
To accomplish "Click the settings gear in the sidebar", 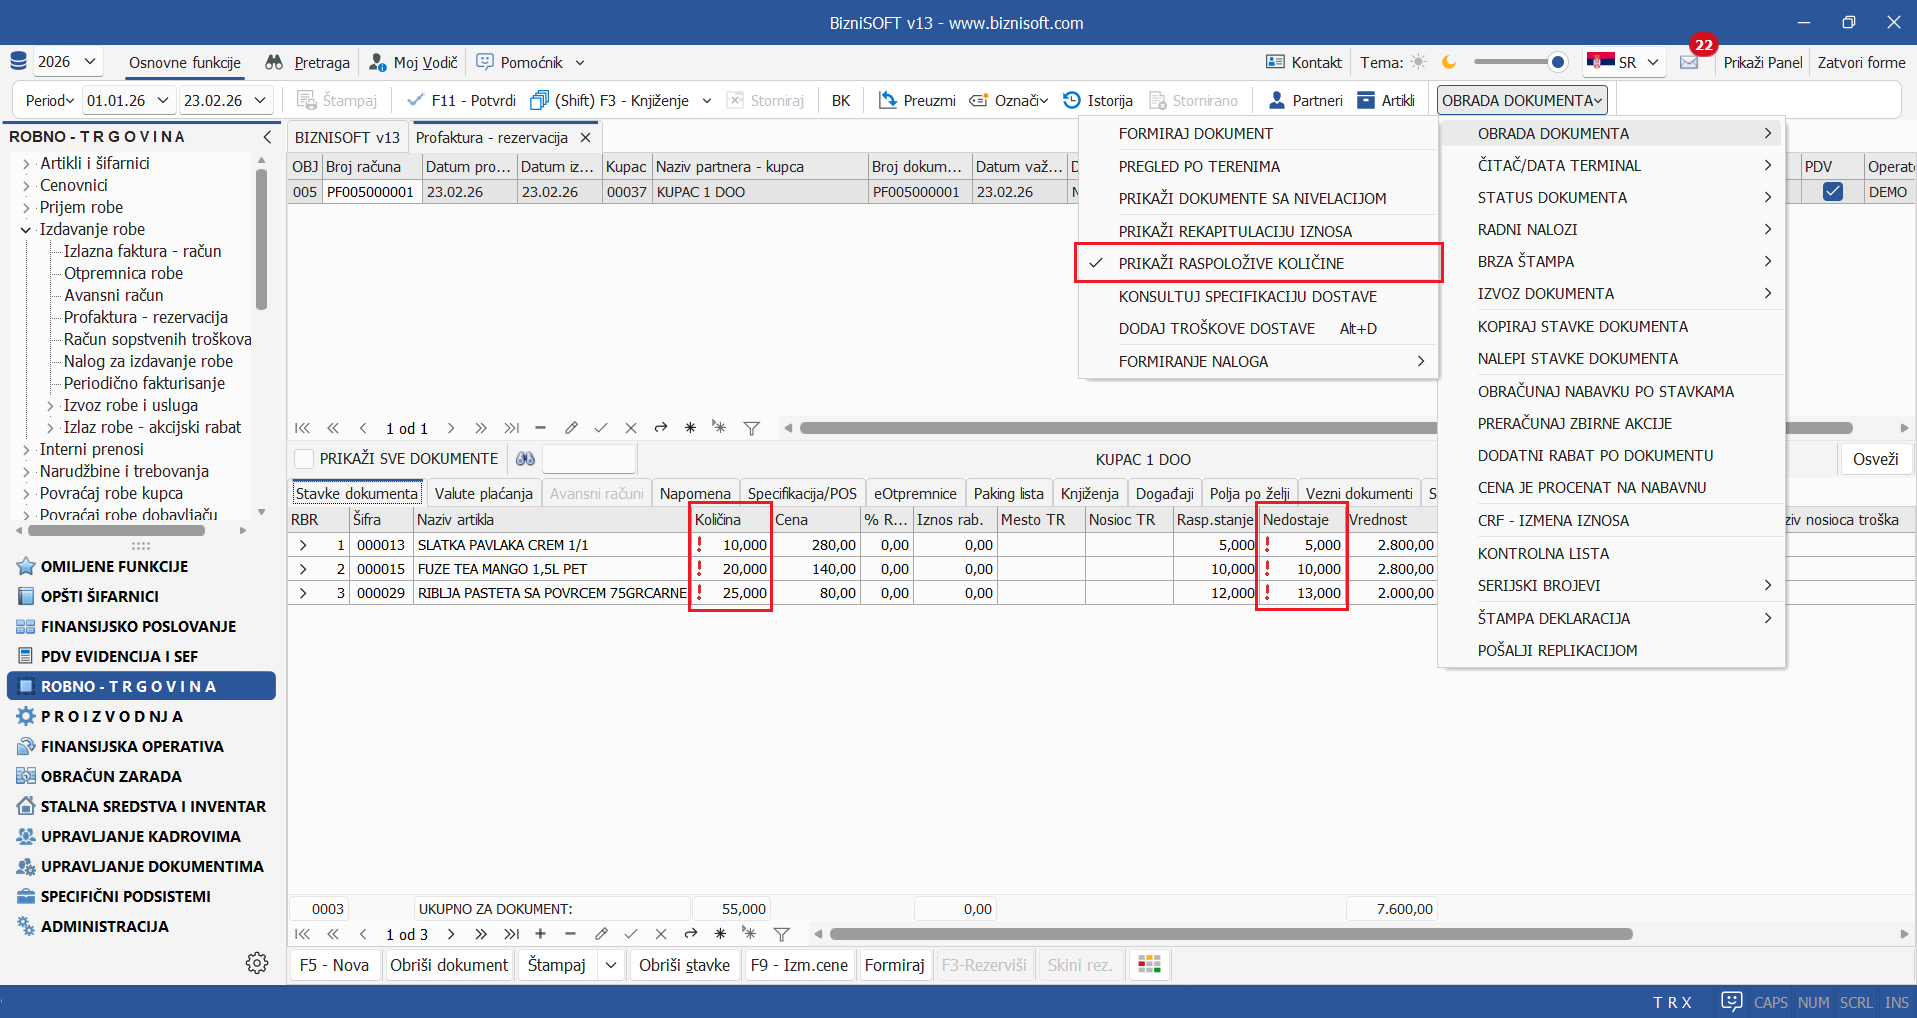I will [x=257, y=963].
